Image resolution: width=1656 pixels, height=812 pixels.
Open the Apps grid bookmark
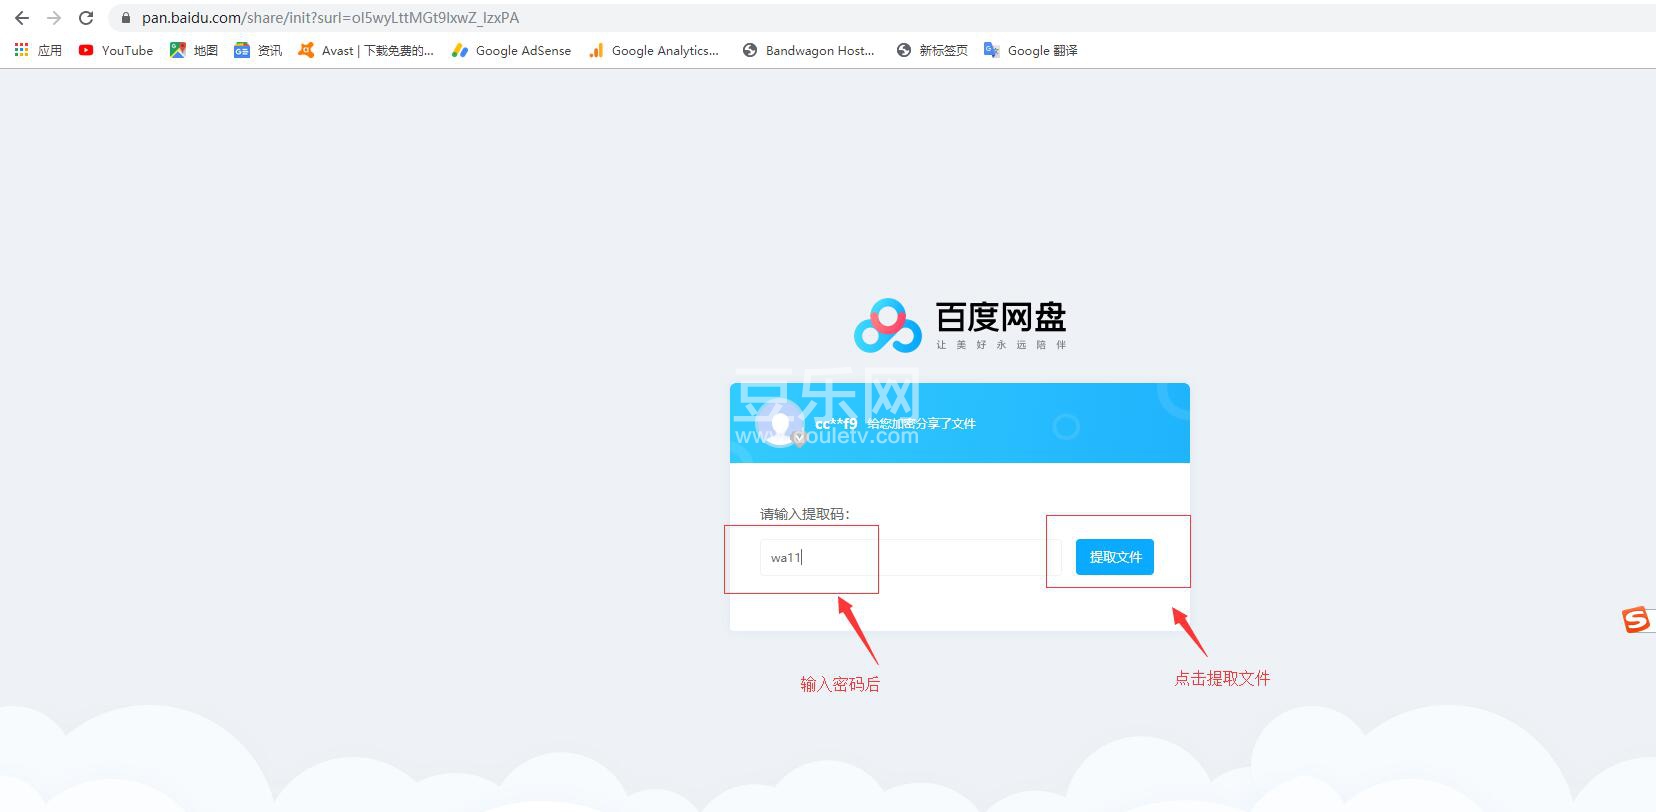(x=38, y=50)
